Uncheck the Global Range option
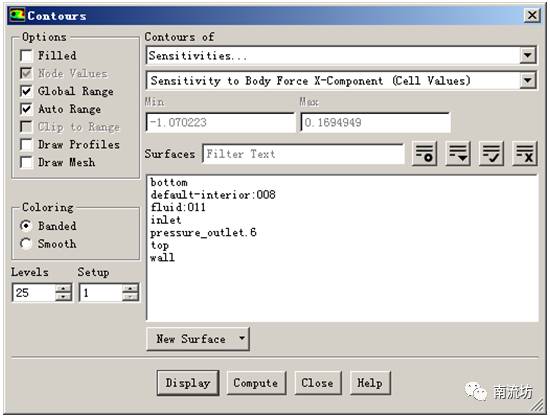550x417 pixels. (x=27, y=91)
